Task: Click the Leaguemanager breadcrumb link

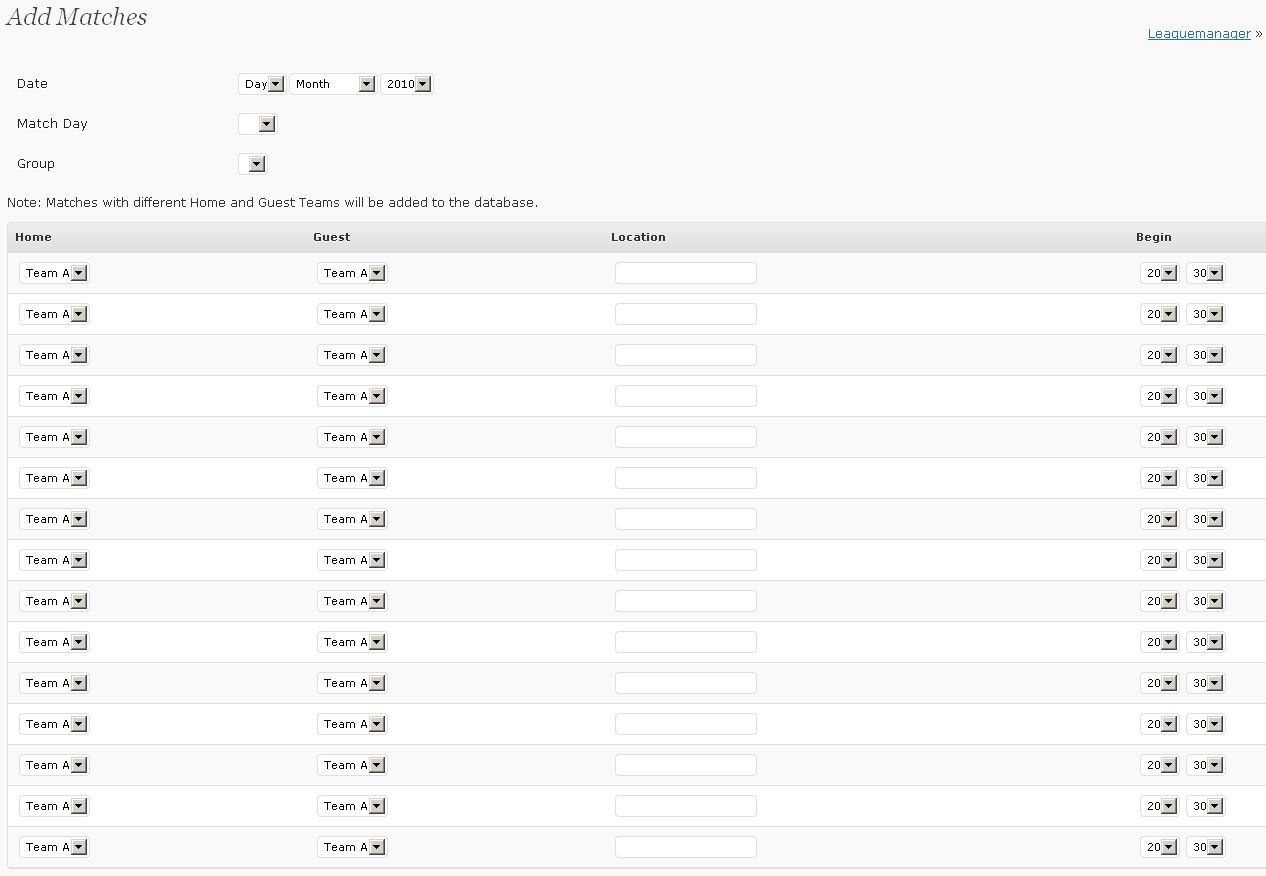Action: 1198,33
